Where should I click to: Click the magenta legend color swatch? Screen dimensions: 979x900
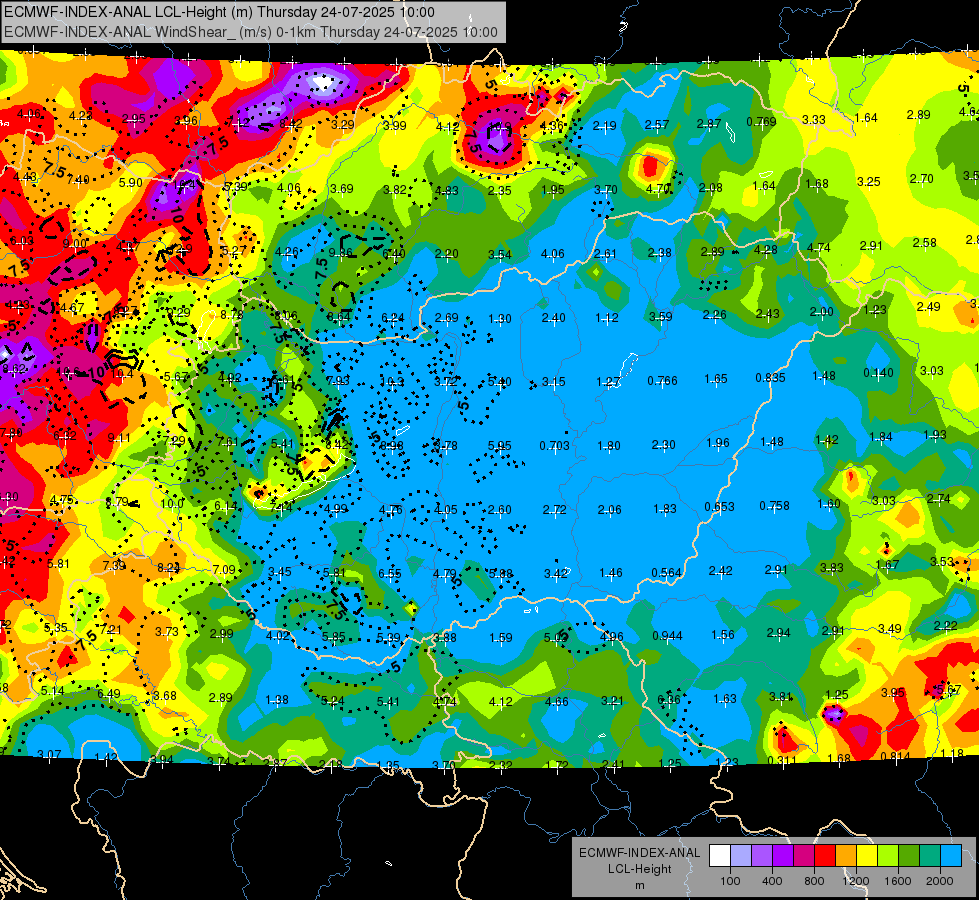(804, 856)
